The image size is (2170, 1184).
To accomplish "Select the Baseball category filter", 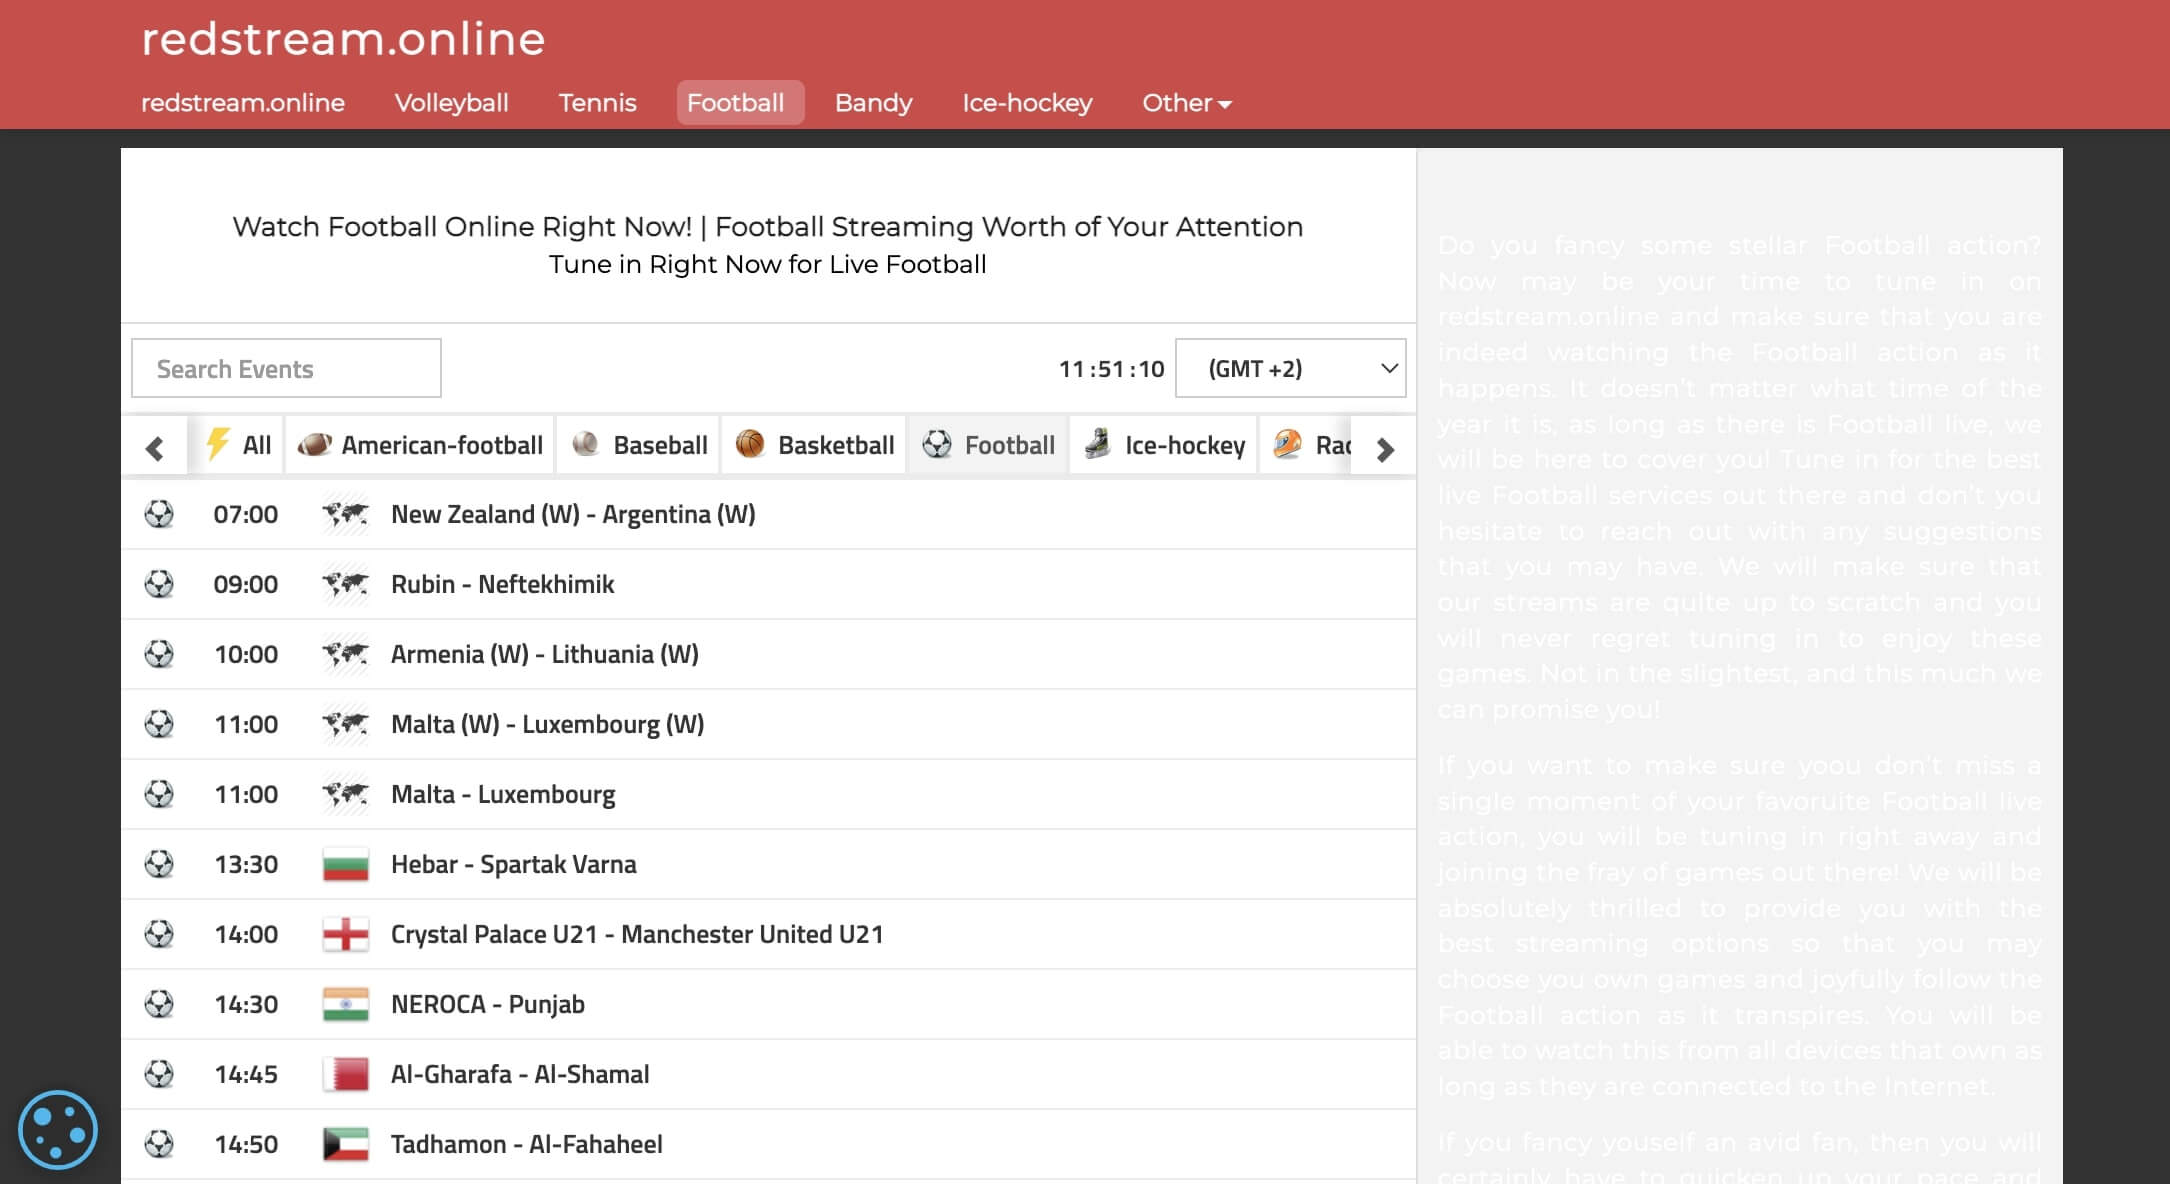I will point(640,445).
